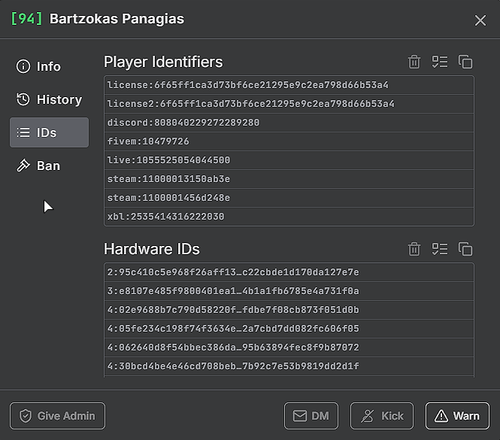The height and width of the screenshot is (440, 500).
Task: Click the Give Admin button
Action: coord(57,416)
